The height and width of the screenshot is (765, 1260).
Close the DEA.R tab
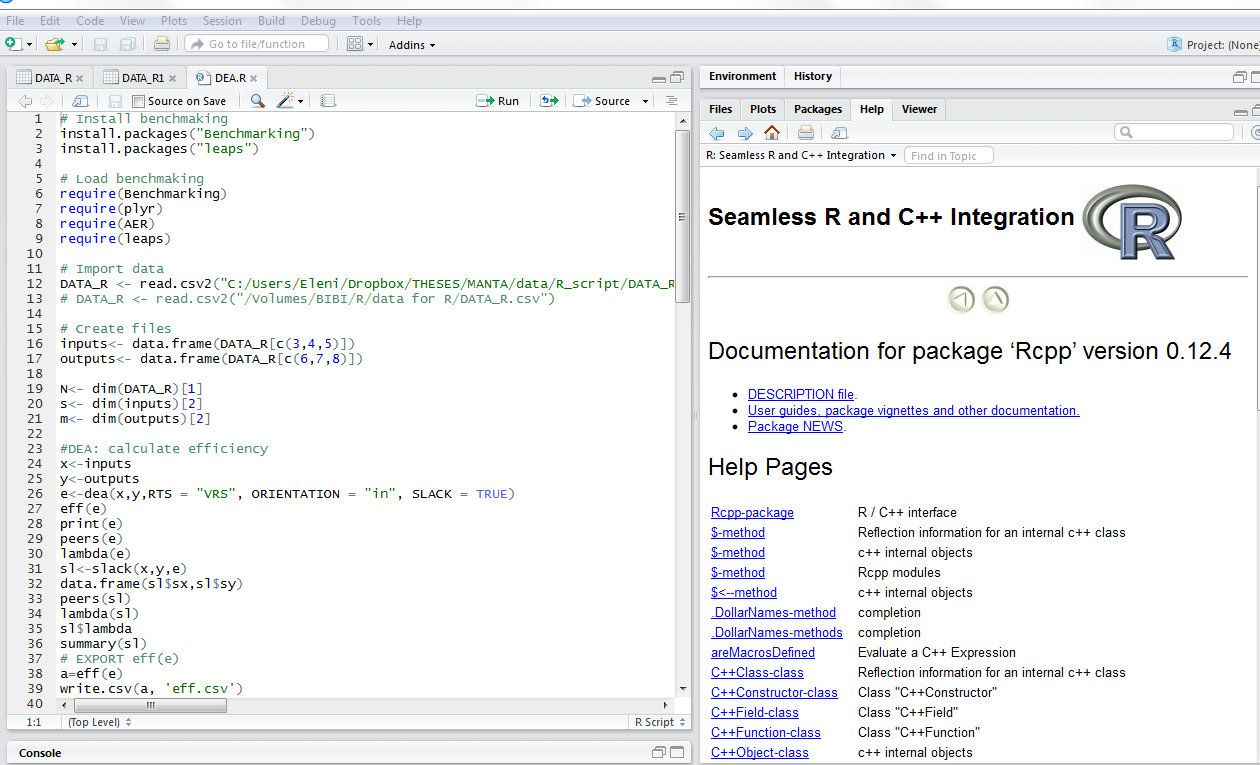click(x=254, y=78)
